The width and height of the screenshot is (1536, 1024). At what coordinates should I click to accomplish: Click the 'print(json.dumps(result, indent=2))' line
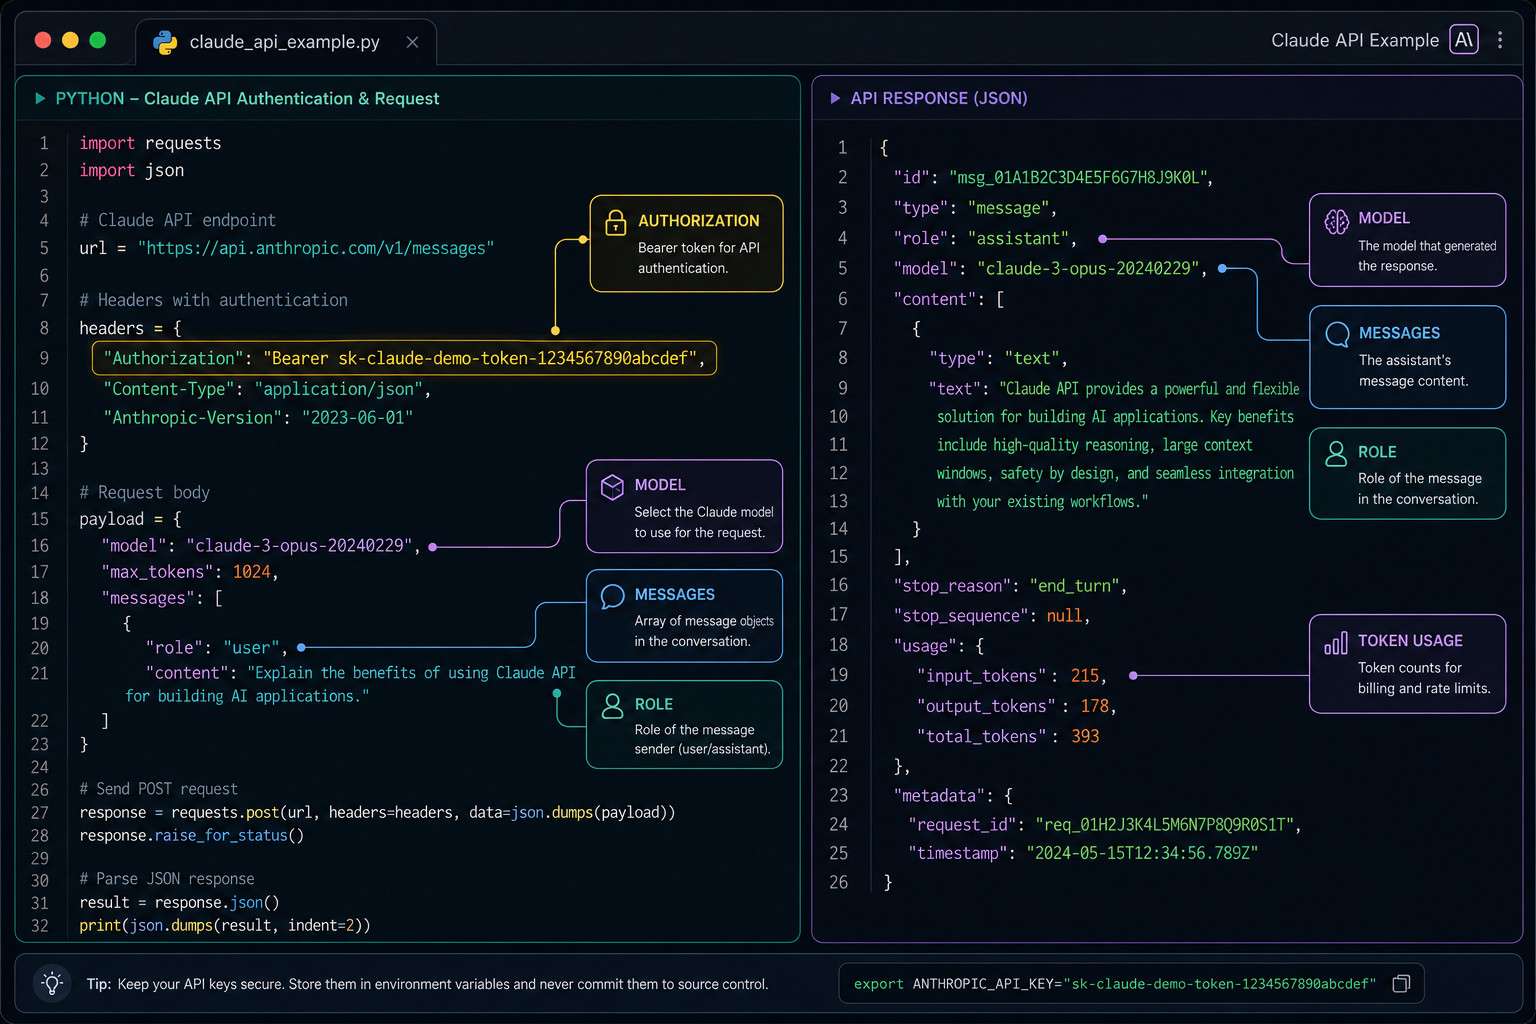(225, 925)
